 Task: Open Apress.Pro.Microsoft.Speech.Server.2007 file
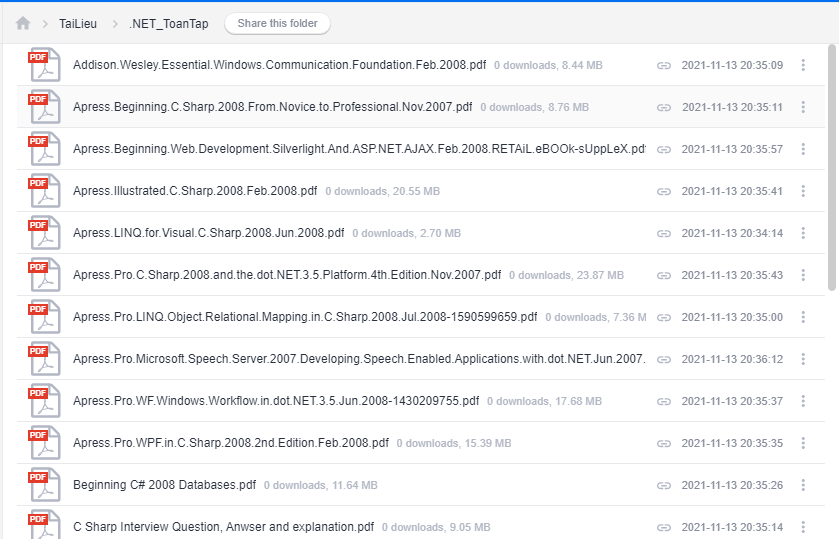pos(359,359)
